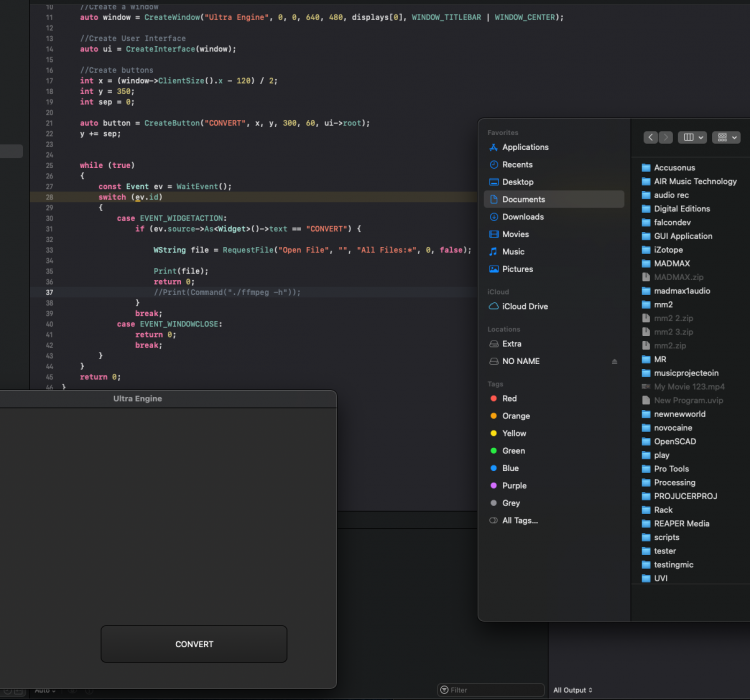
Task: Click the CONVERT button
Action: pyautogui.click(x=194, y=644)
